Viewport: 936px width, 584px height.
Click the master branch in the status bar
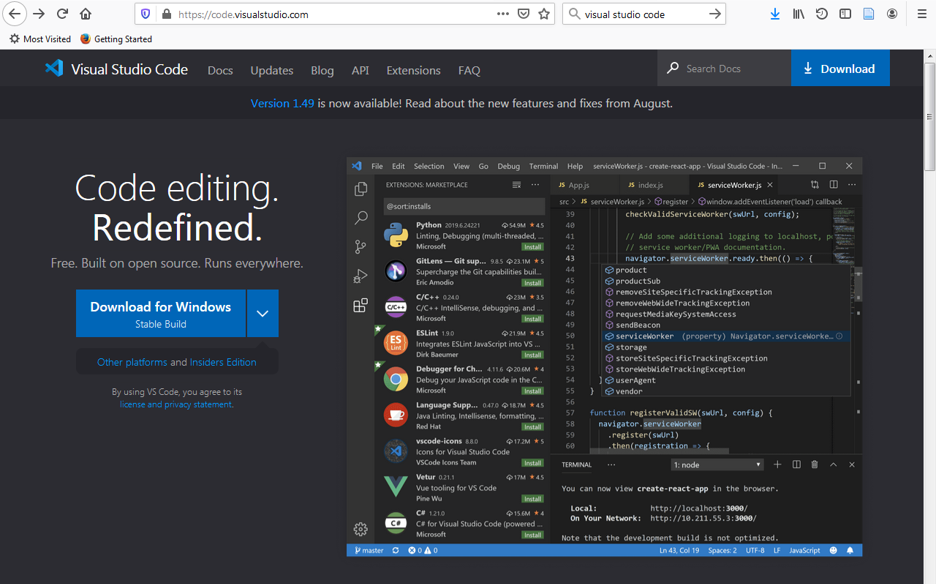pos(369,551)
